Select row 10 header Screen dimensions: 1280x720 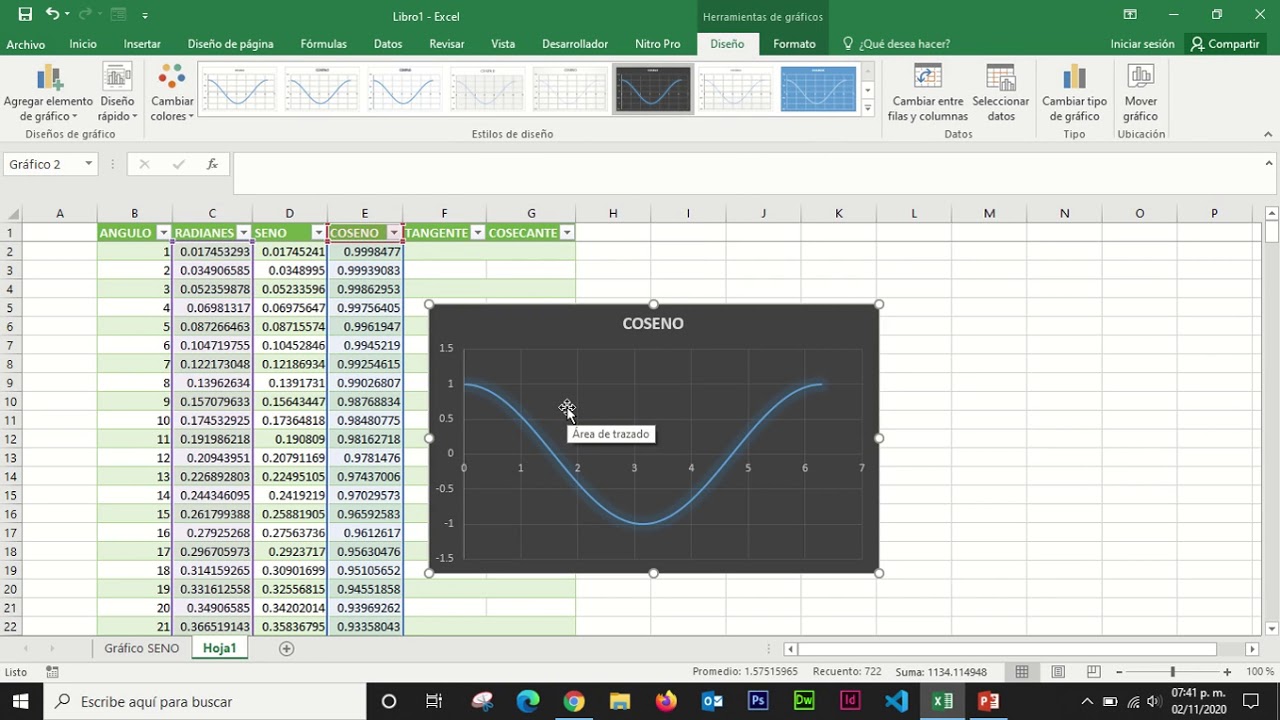[x=10, y=402]
